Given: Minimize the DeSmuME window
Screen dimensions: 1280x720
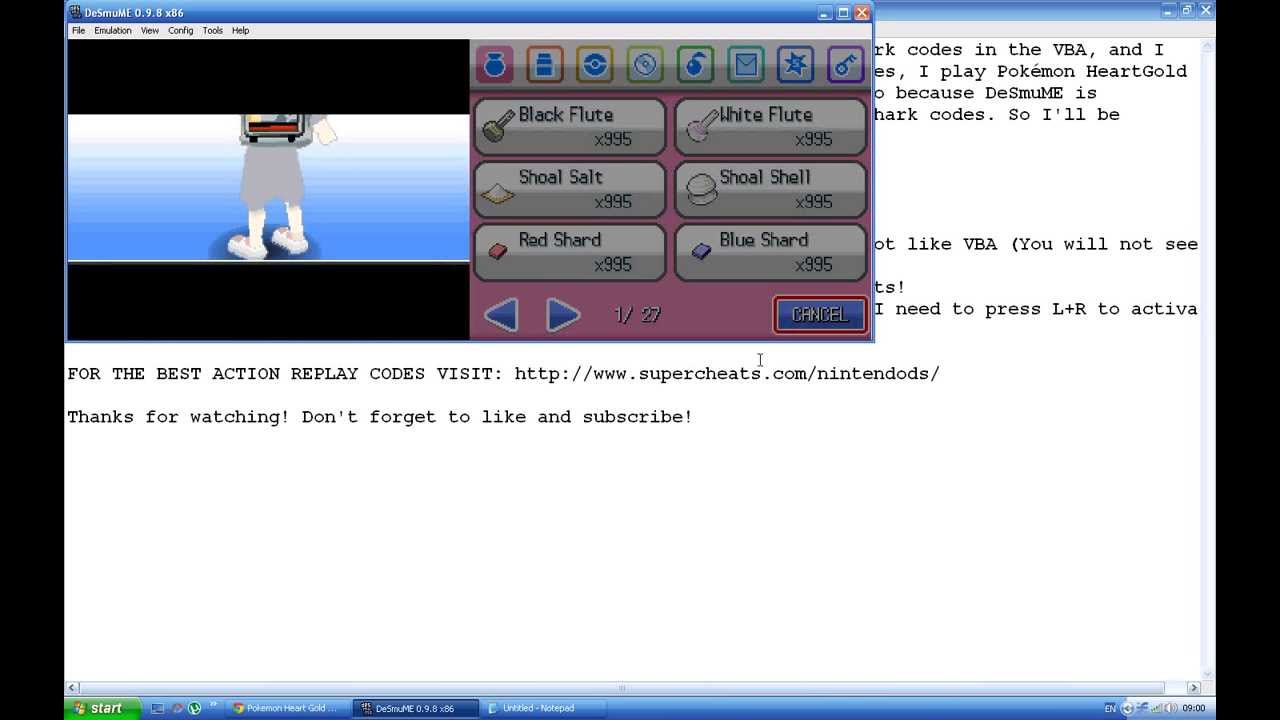Looking at the screenshot, I should point(825,13).
